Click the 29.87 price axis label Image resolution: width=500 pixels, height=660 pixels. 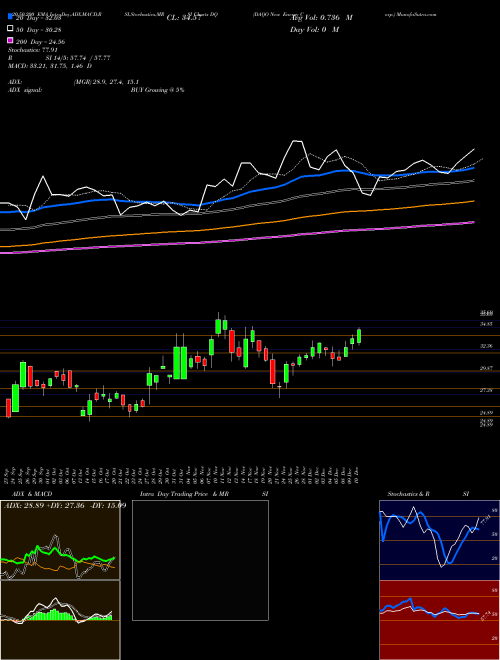pos(486,368)
